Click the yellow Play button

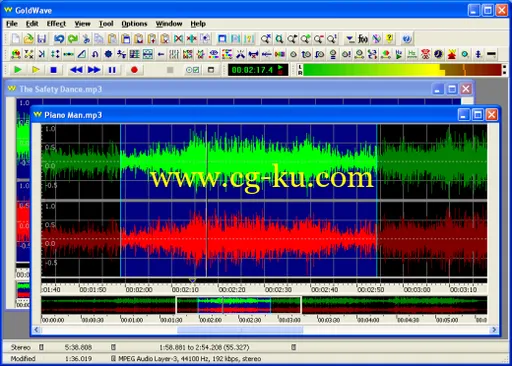coord(35,70)
